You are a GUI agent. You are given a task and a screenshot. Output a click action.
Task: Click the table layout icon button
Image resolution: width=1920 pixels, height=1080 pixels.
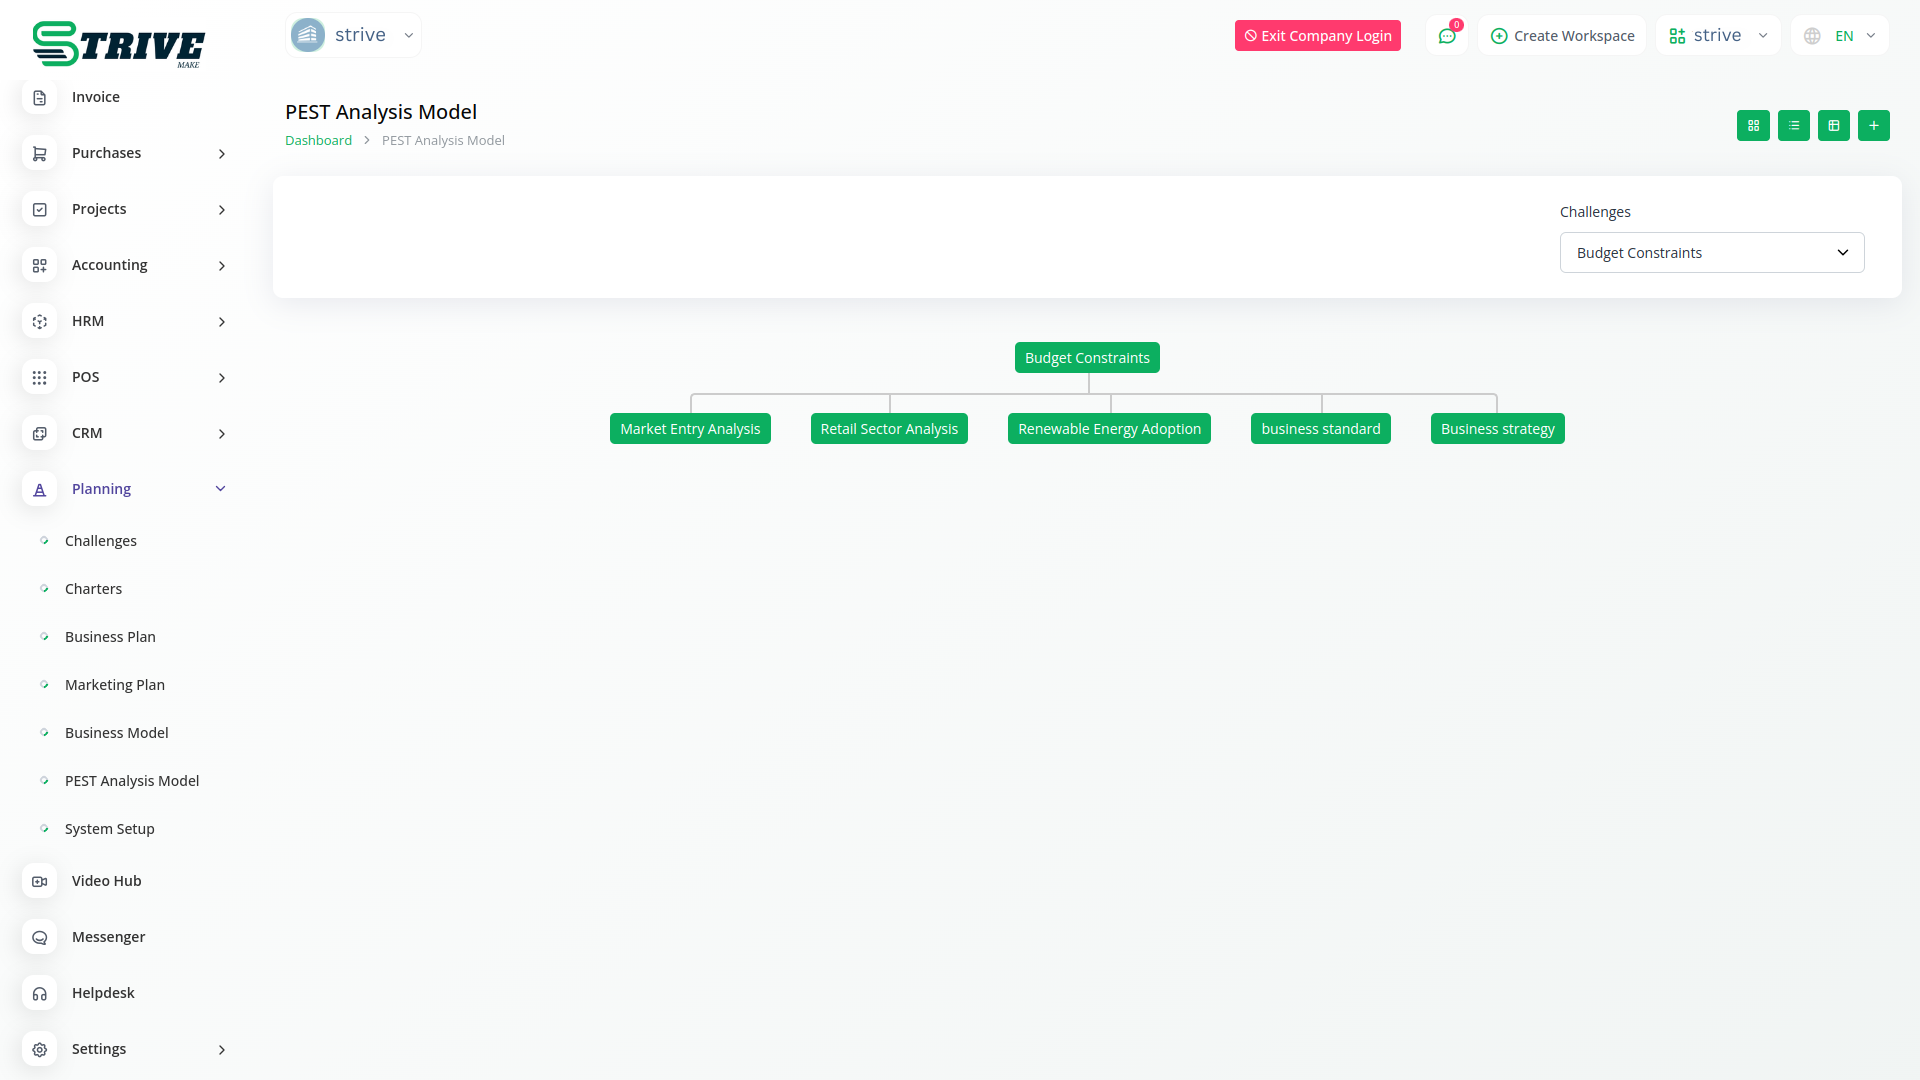(1833, 125)
